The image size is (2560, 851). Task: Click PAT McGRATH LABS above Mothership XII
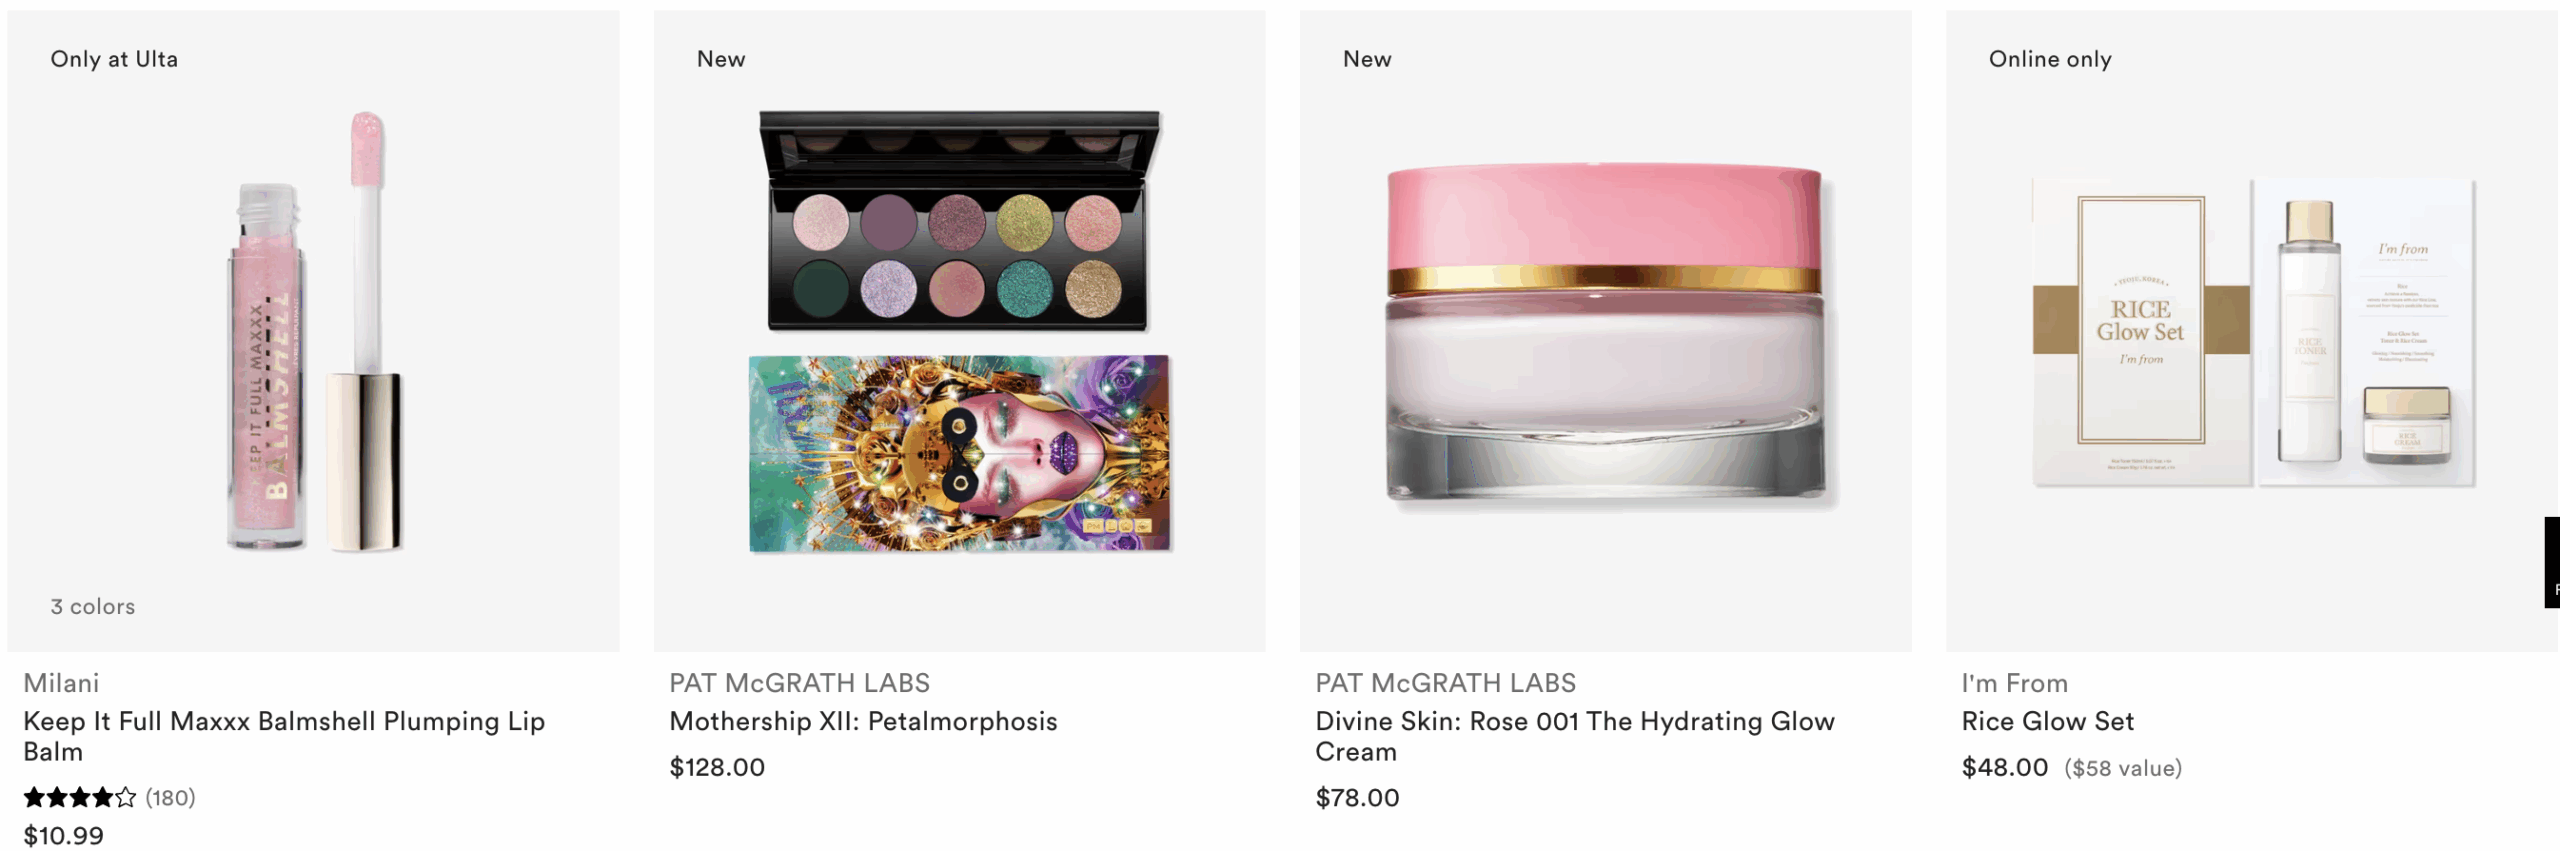pos(799,683)
